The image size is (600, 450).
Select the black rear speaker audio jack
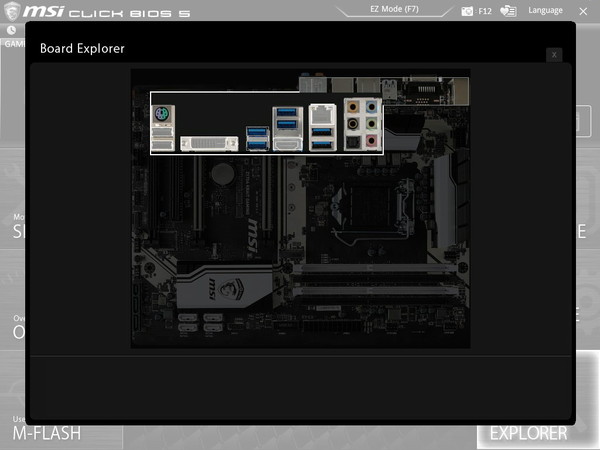352,124
